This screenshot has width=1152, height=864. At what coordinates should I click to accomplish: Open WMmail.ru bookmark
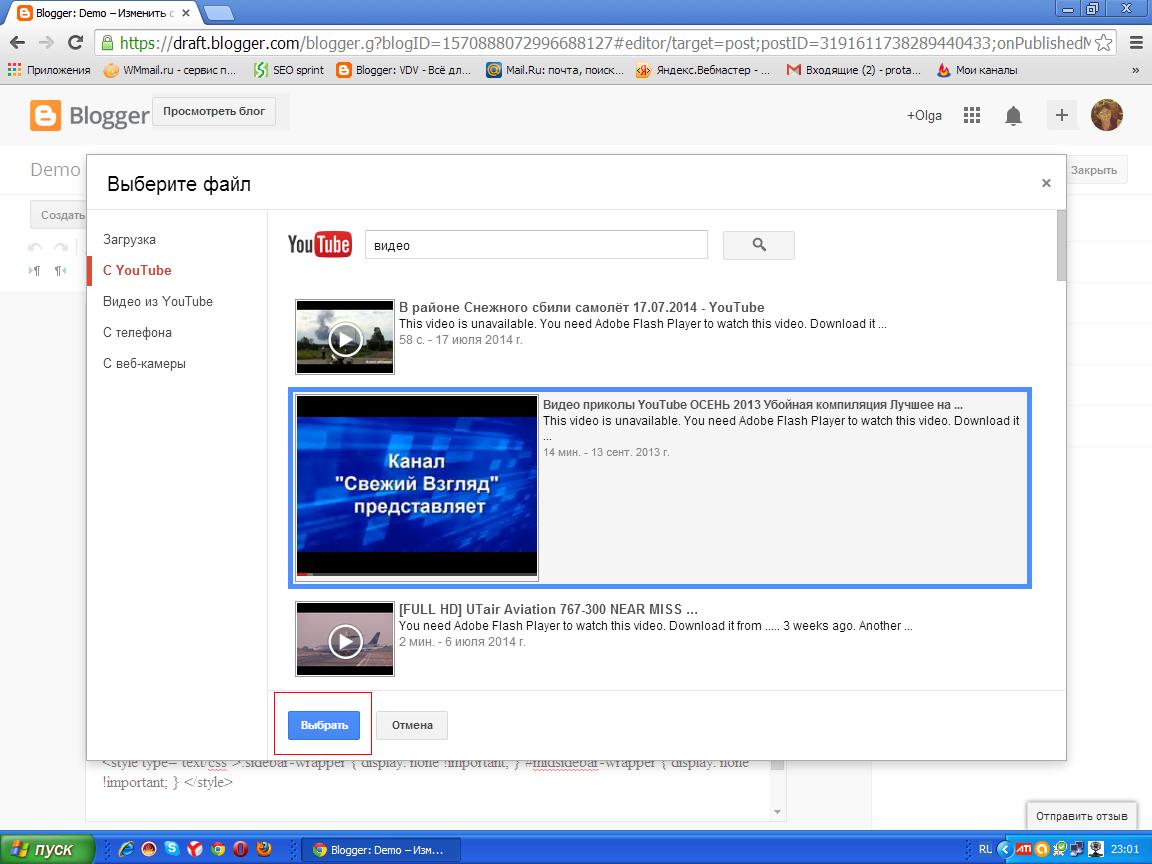(x=170, y=71)
